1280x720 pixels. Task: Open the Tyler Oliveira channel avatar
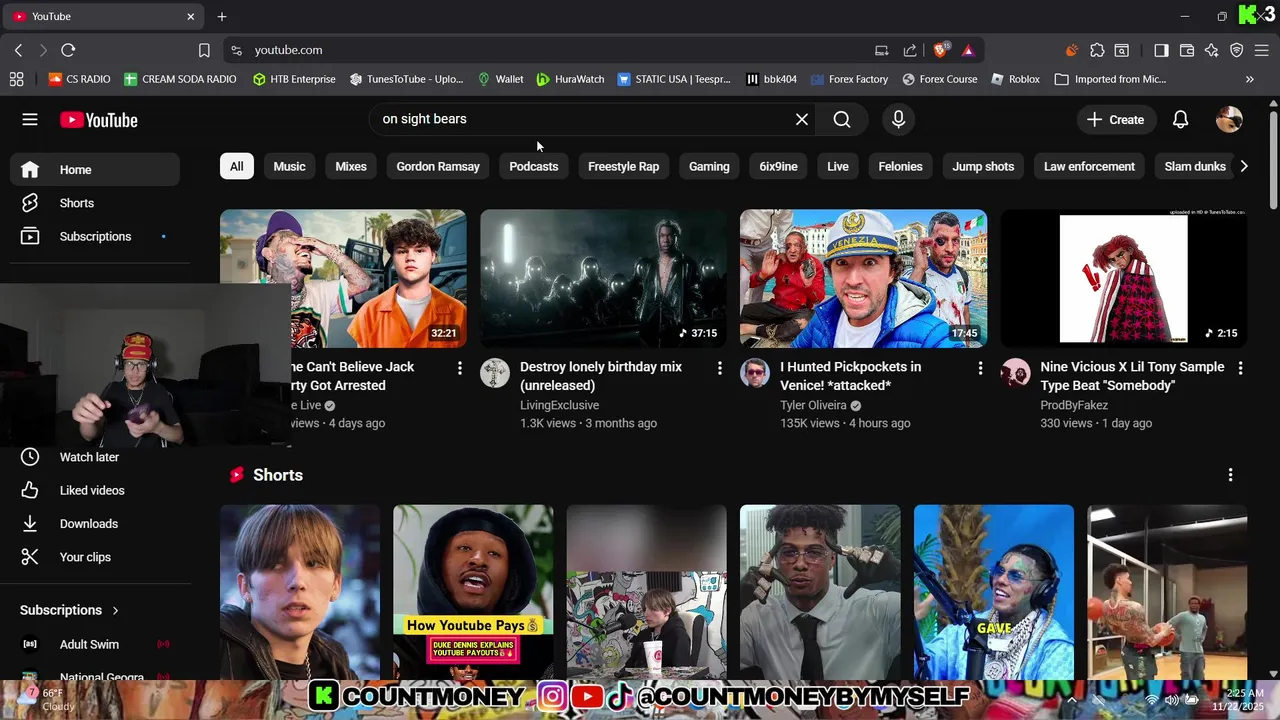(x=755, y=373)
